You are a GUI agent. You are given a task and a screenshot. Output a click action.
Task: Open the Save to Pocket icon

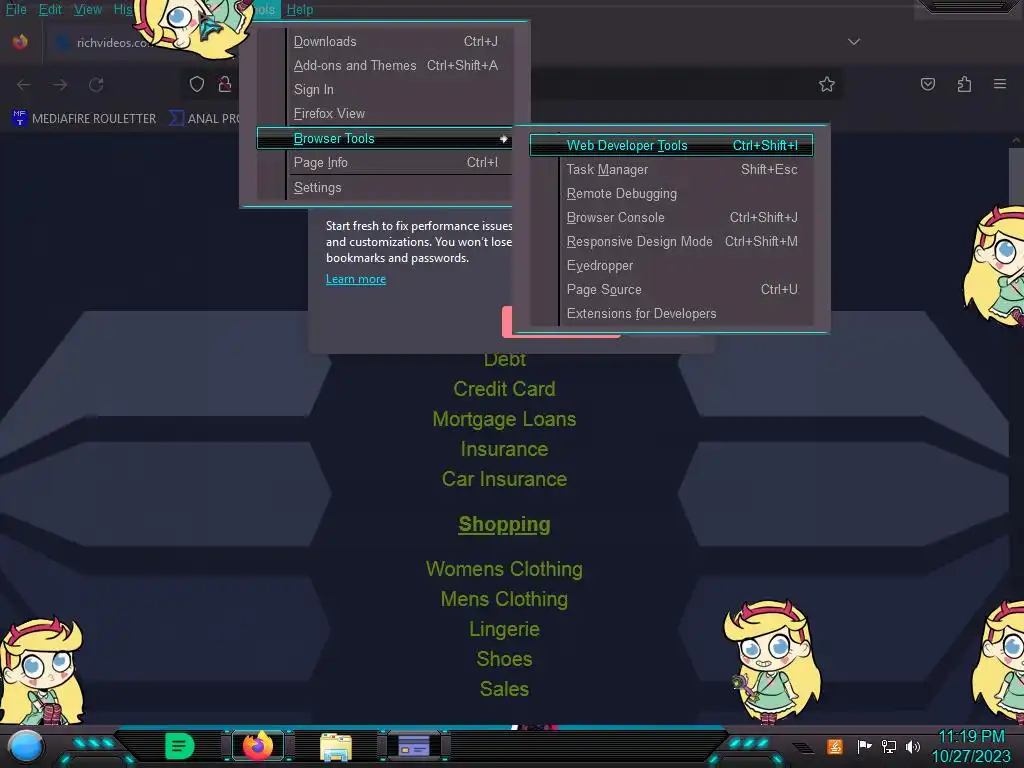927,84
